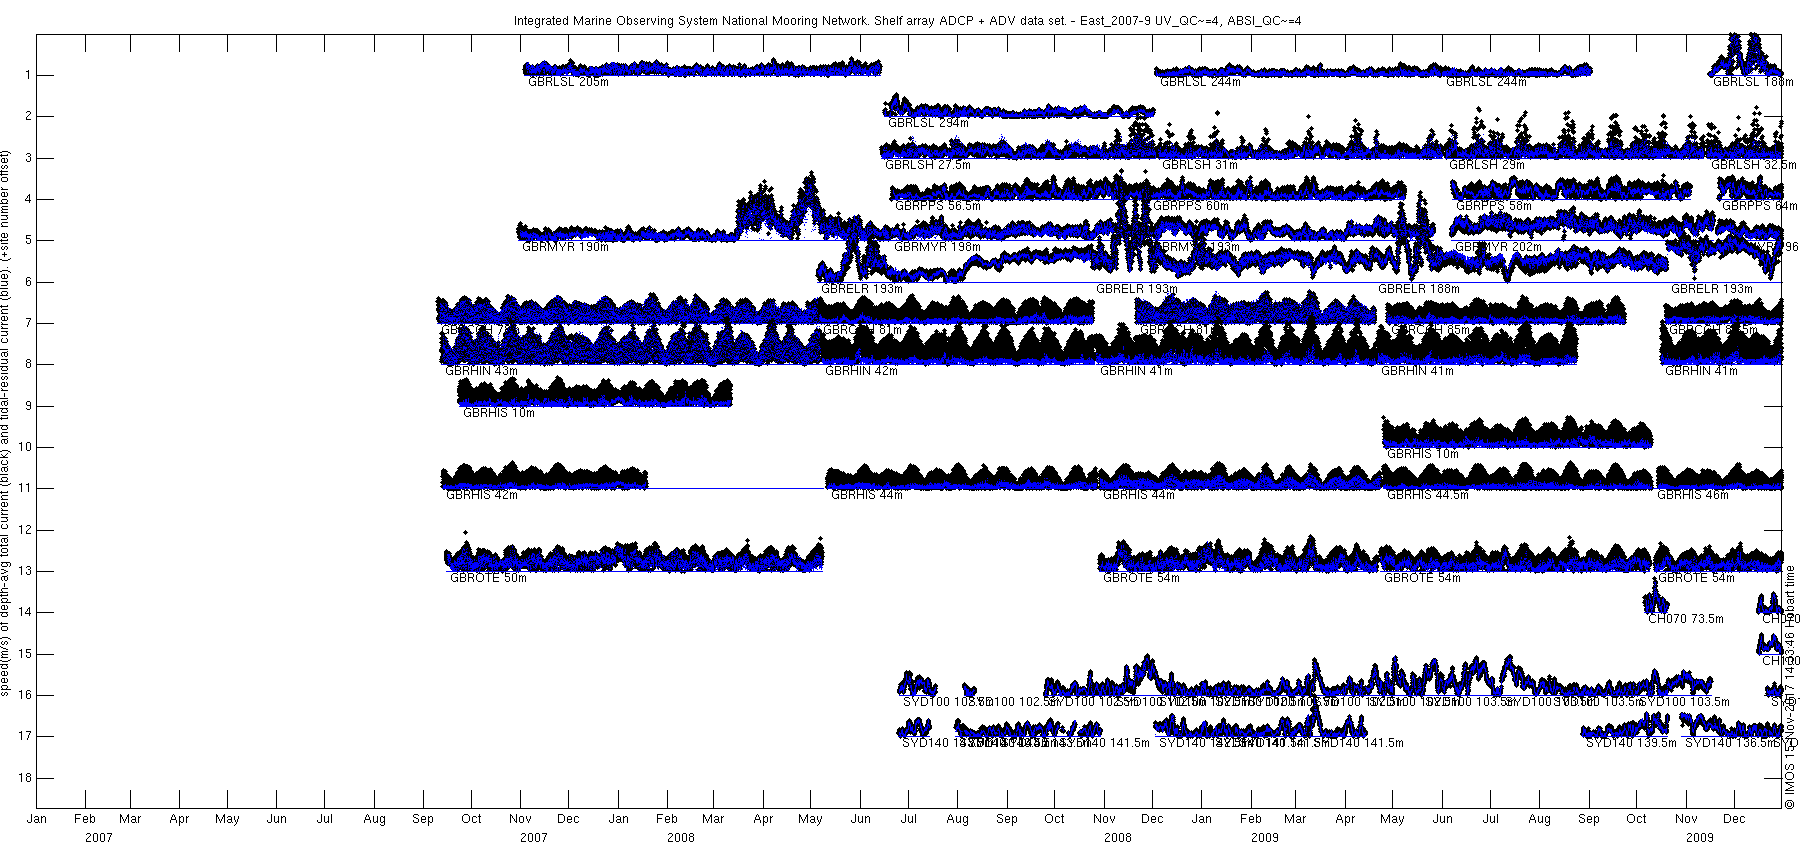Select the 'GBRPPS 60m' label
The image size is (1800, 850).
click(x=1190, y=206)
